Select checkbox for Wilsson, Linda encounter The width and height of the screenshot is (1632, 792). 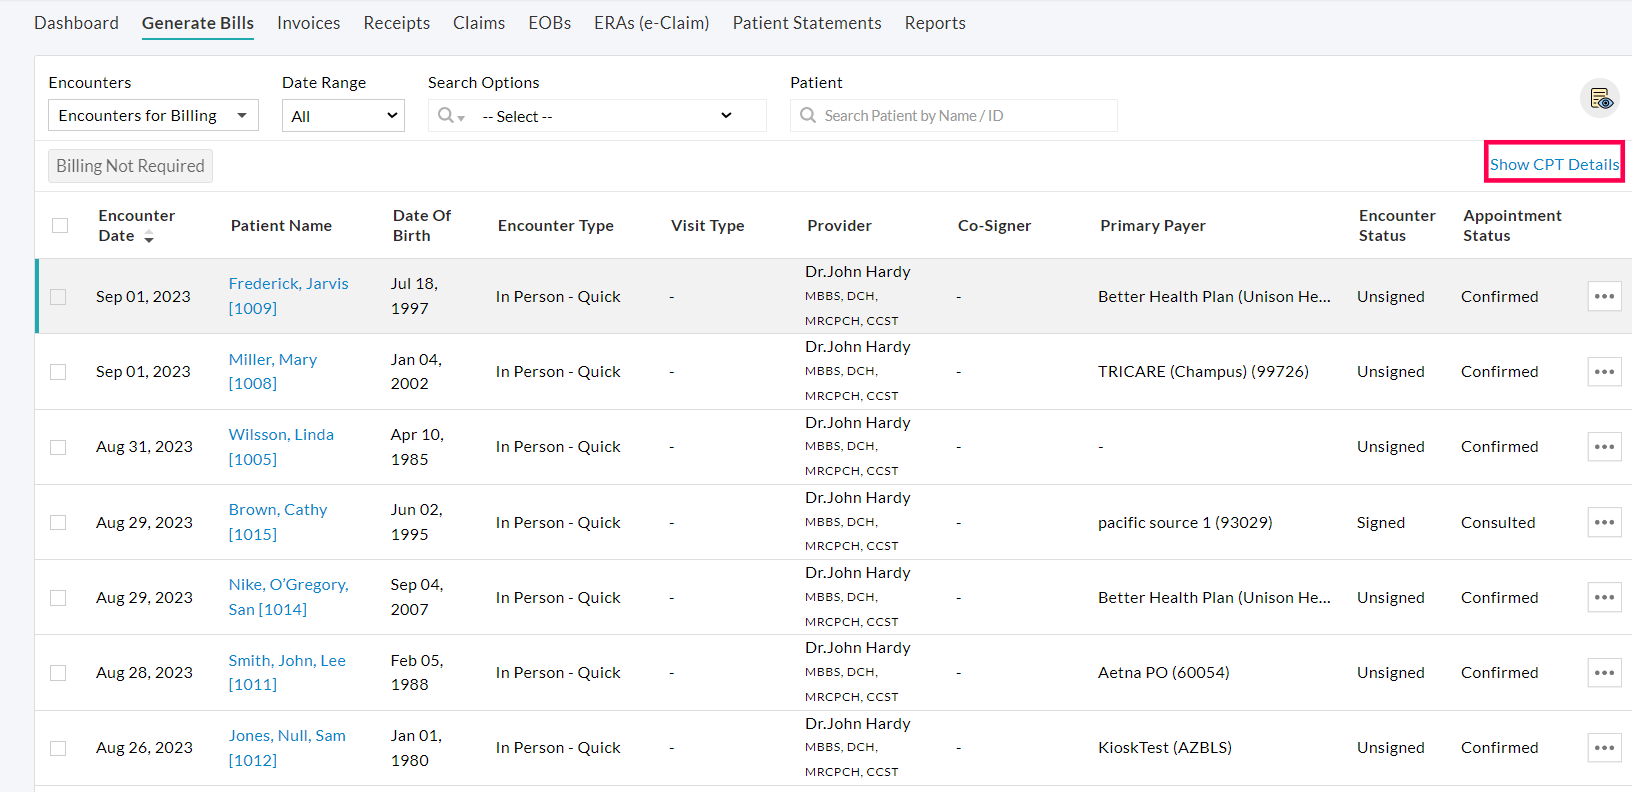tap(58, 447)
